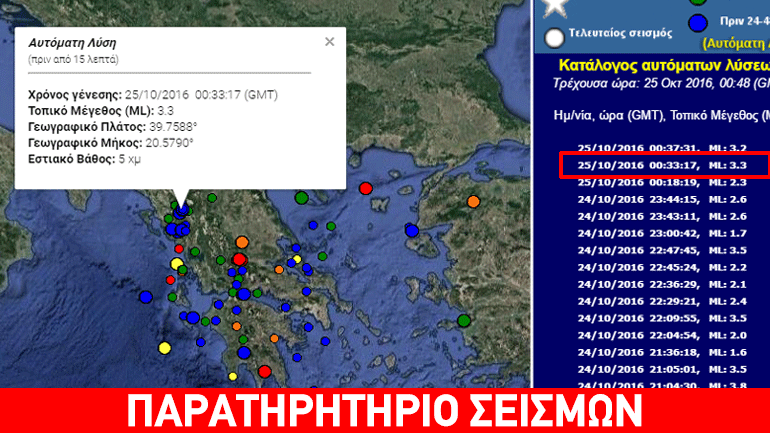Select the 25/10/2016 00:33:17 ML 3.3 entry
This screenshot has width=770, height=433.
coord(662,165)
